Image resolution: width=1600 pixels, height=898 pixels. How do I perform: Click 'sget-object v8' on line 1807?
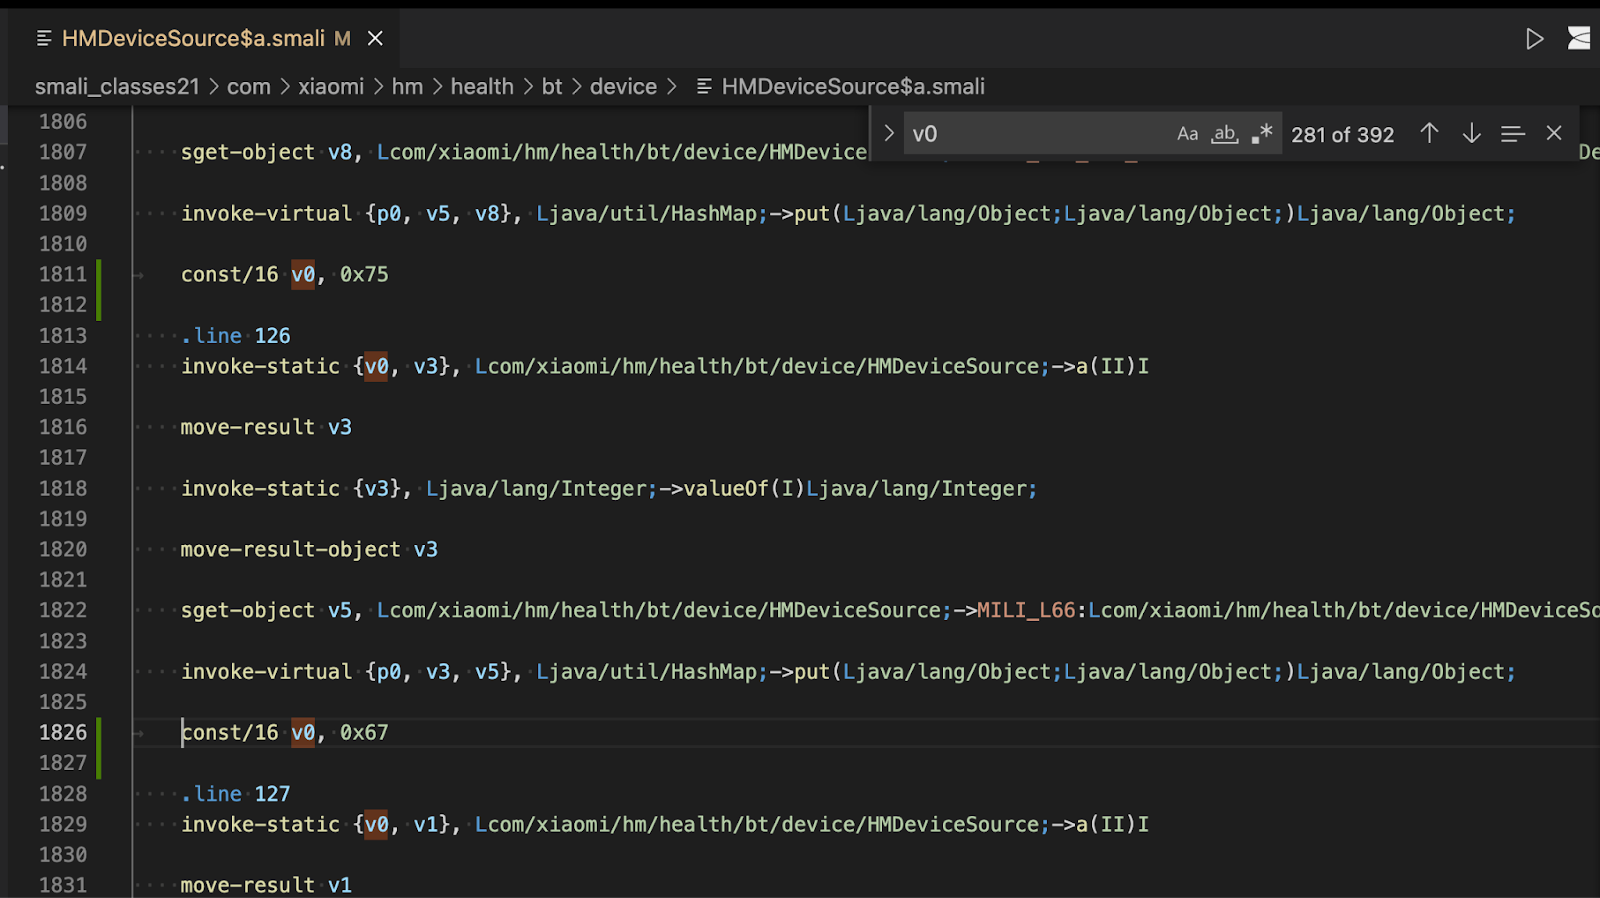(x=266, y=152)
